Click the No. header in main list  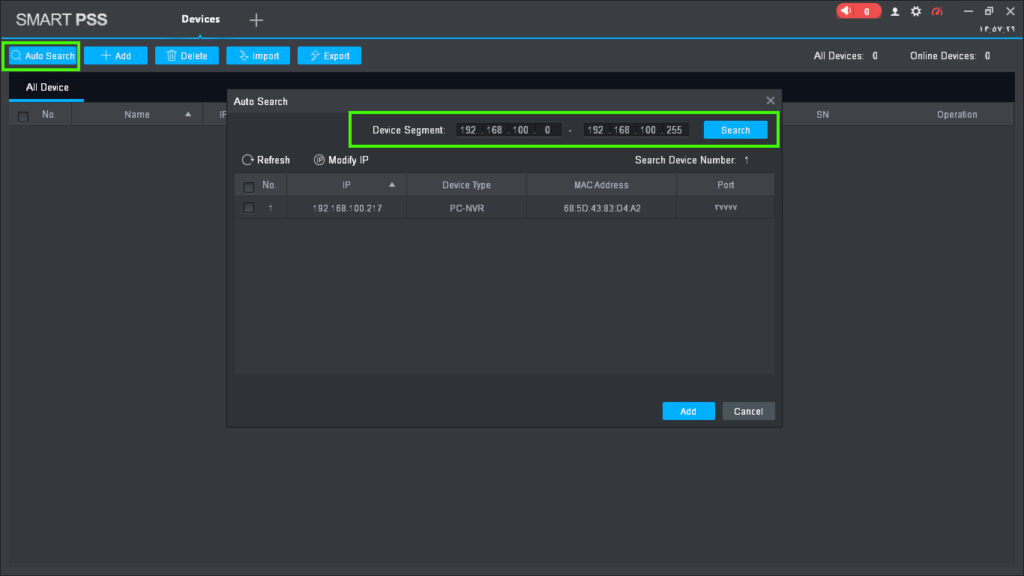(49, 115)
